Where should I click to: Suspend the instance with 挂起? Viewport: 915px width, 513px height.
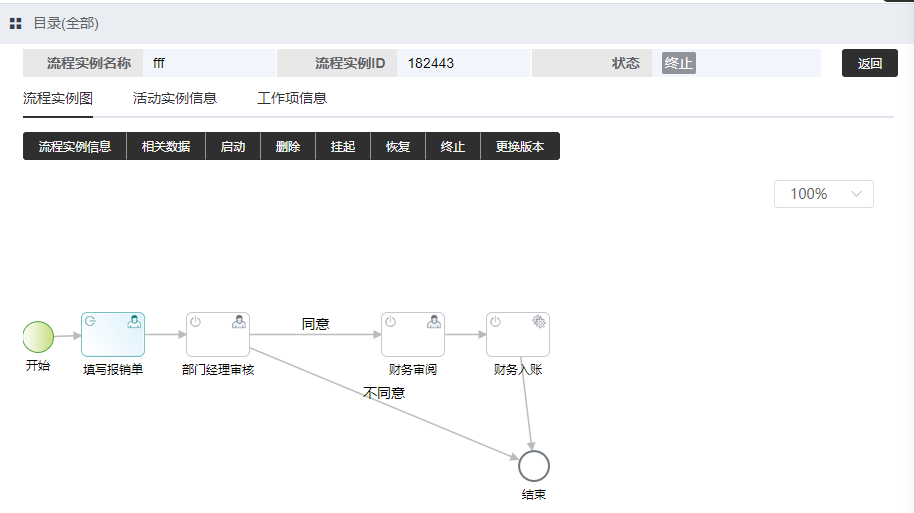343,146
